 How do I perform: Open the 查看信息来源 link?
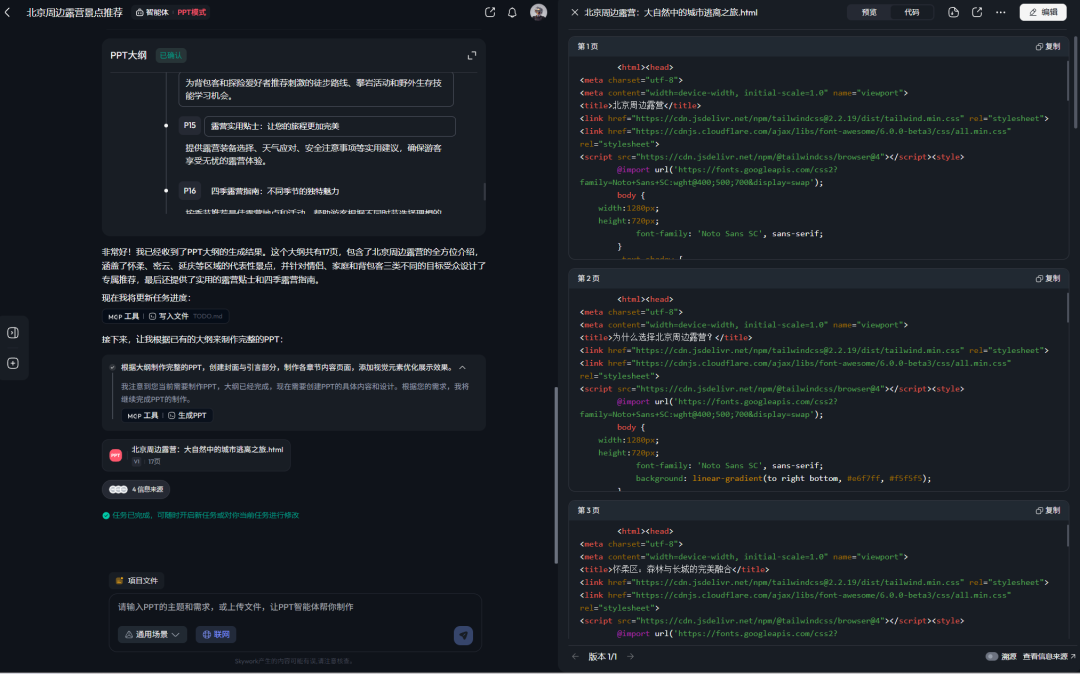point(1049,657)
